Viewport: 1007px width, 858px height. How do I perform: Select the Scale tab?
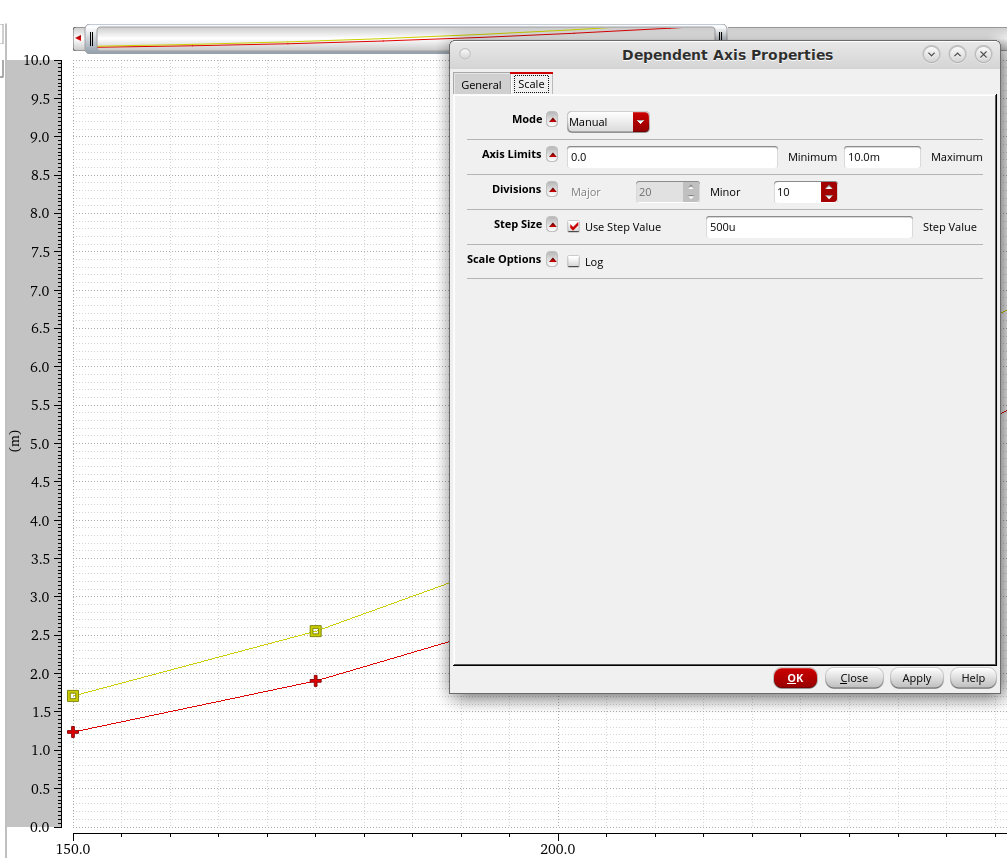coord(531,84)
